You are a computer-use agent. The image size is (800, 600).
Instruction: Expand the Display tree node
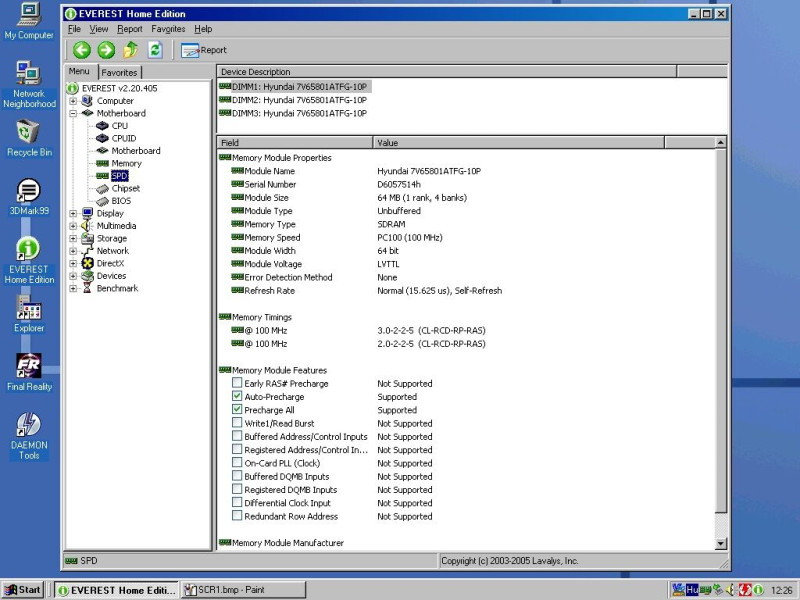[x=73, y=213]
